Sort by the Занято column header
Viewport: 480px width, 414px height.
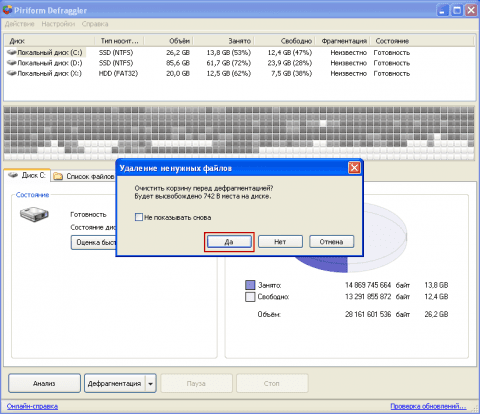224,41
